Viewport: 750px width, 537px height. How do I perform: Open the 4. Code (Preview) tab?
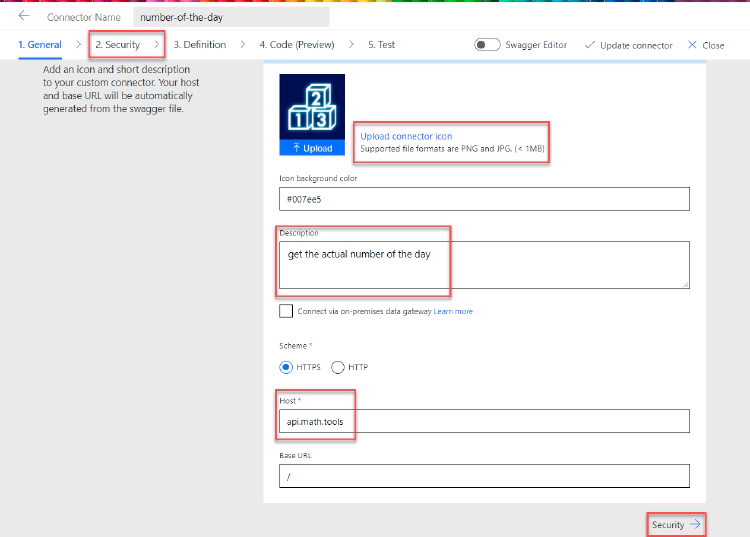pyautogui.click(x=297, y=44)
